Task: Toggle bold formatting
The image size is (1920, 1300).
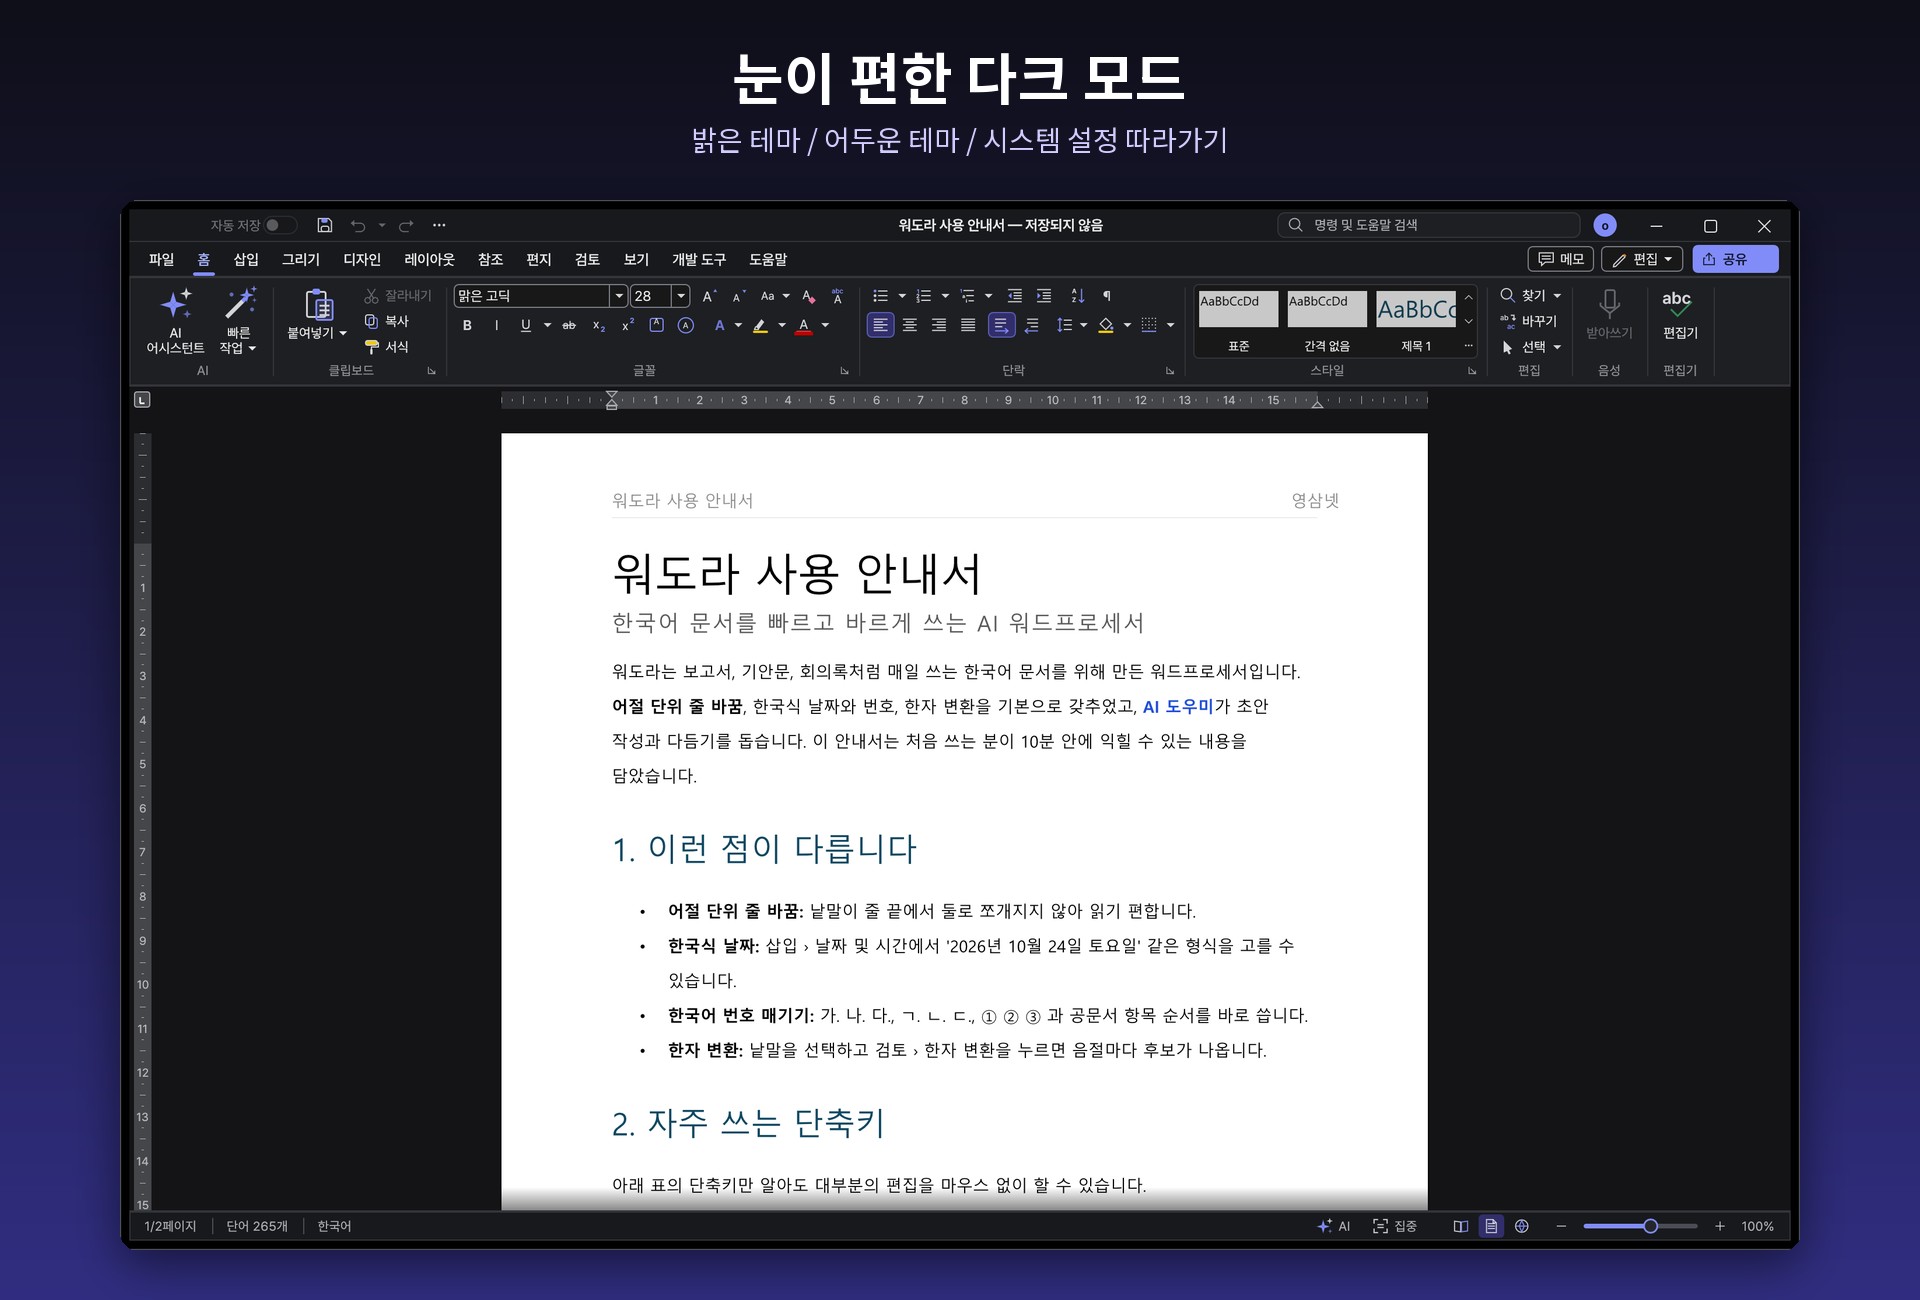Action: [467, 325]
